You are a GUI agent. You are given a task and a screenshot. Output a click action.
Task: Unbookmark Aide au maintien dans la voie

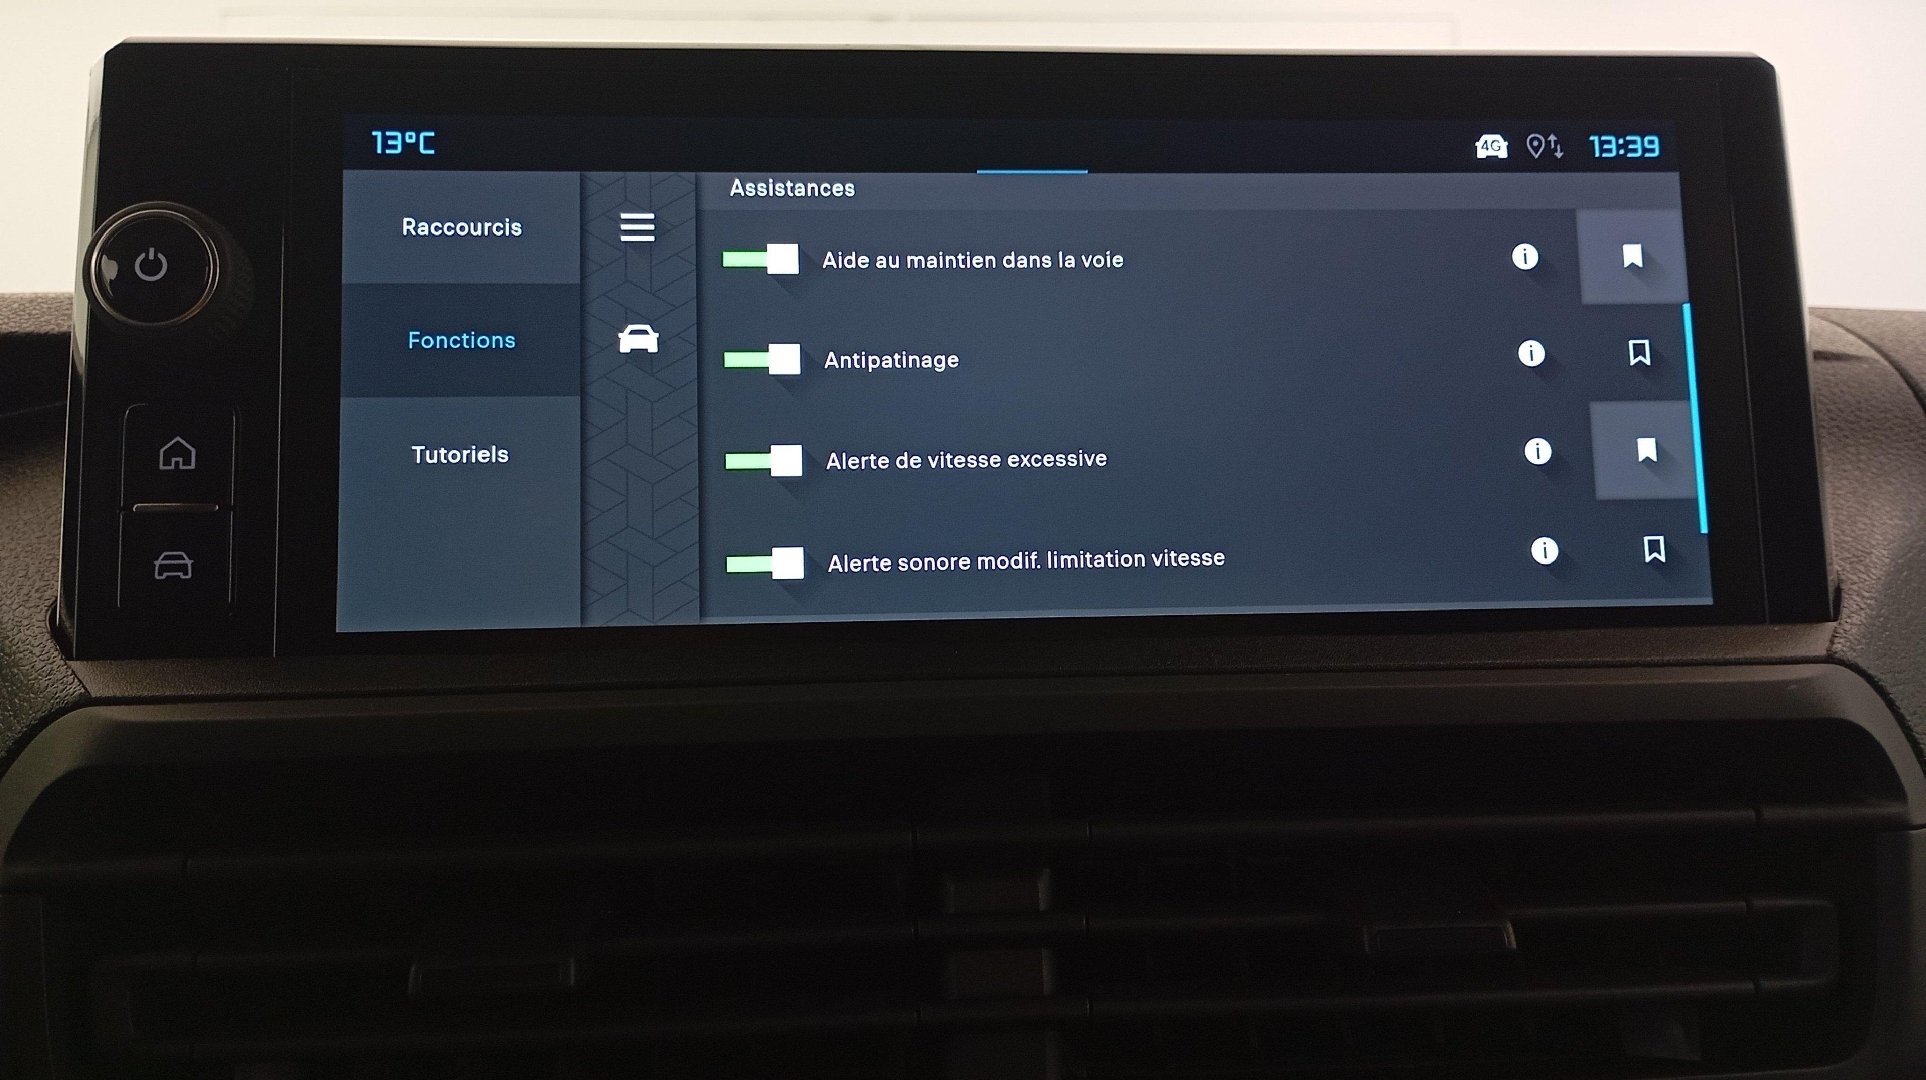(1632, 257)
